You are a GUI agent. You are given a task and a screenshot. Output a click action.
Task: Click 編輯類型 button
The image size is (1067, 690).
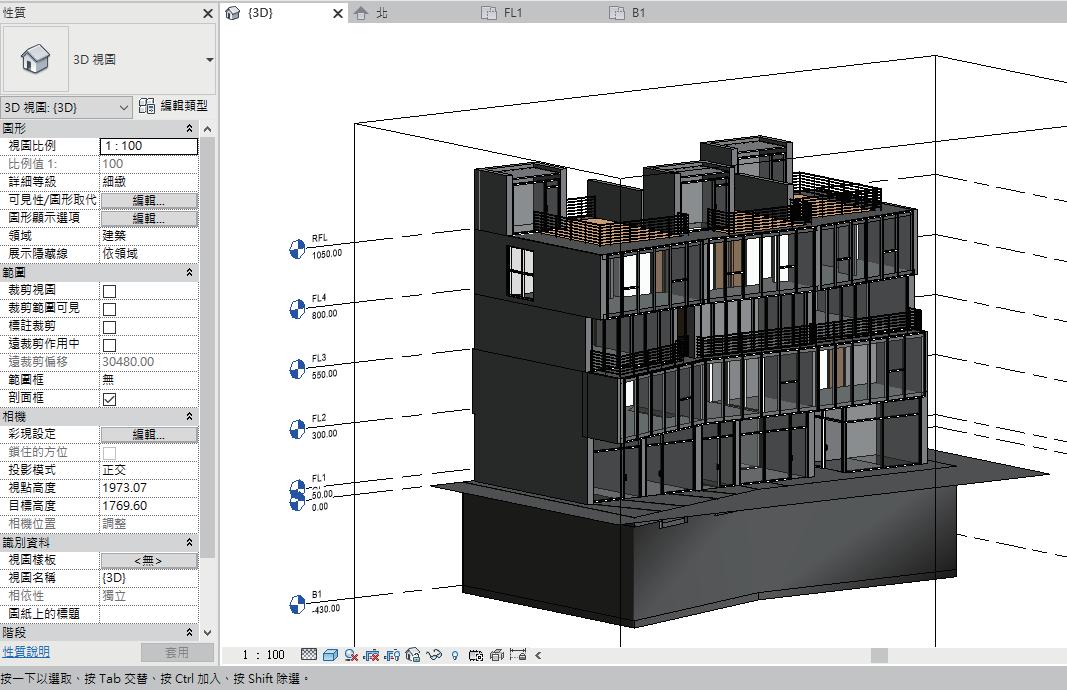[x=174, y=106]
